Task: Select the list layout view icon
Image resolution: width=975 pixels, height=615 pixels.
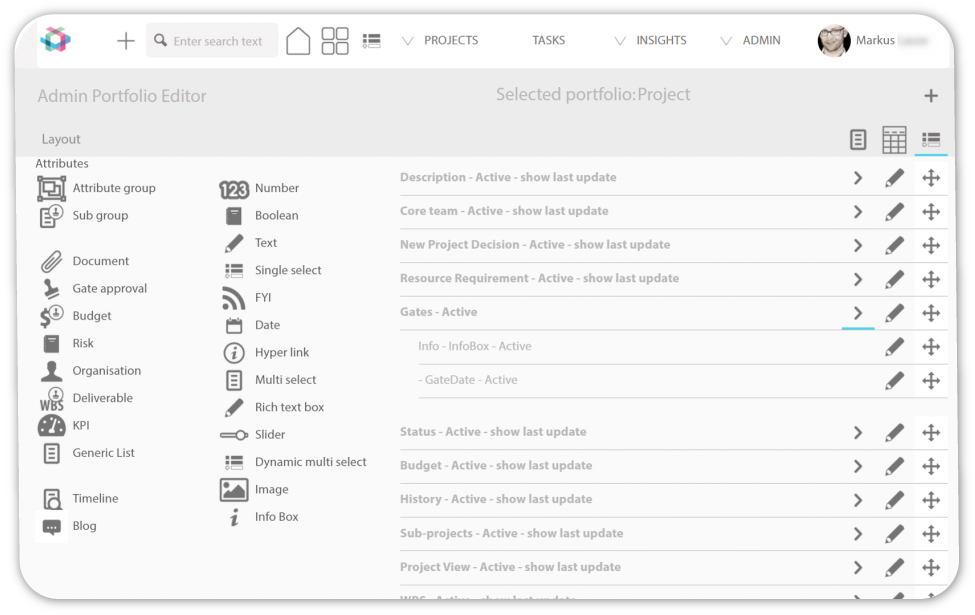Action: coord(931,140)
